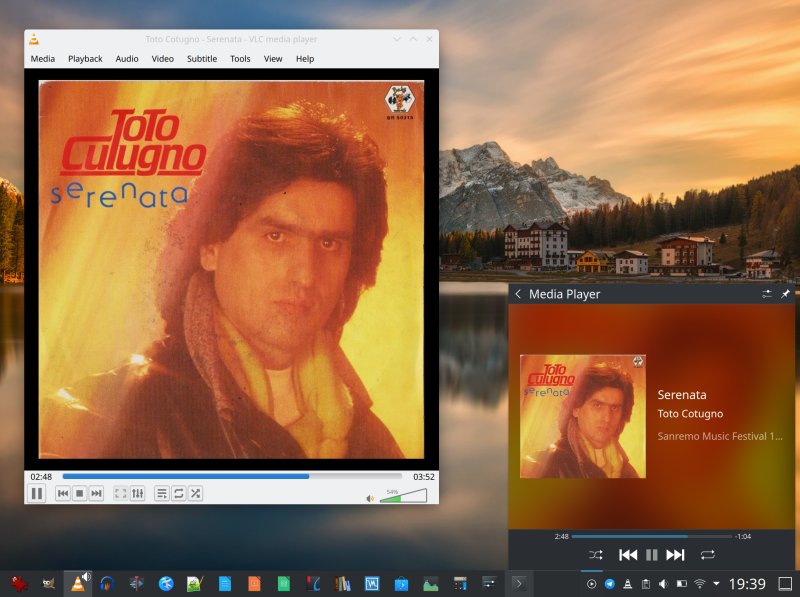Expand hidden system tray icons arrow
Viewport: 800px width, 597px height.
tap(716, 584)
